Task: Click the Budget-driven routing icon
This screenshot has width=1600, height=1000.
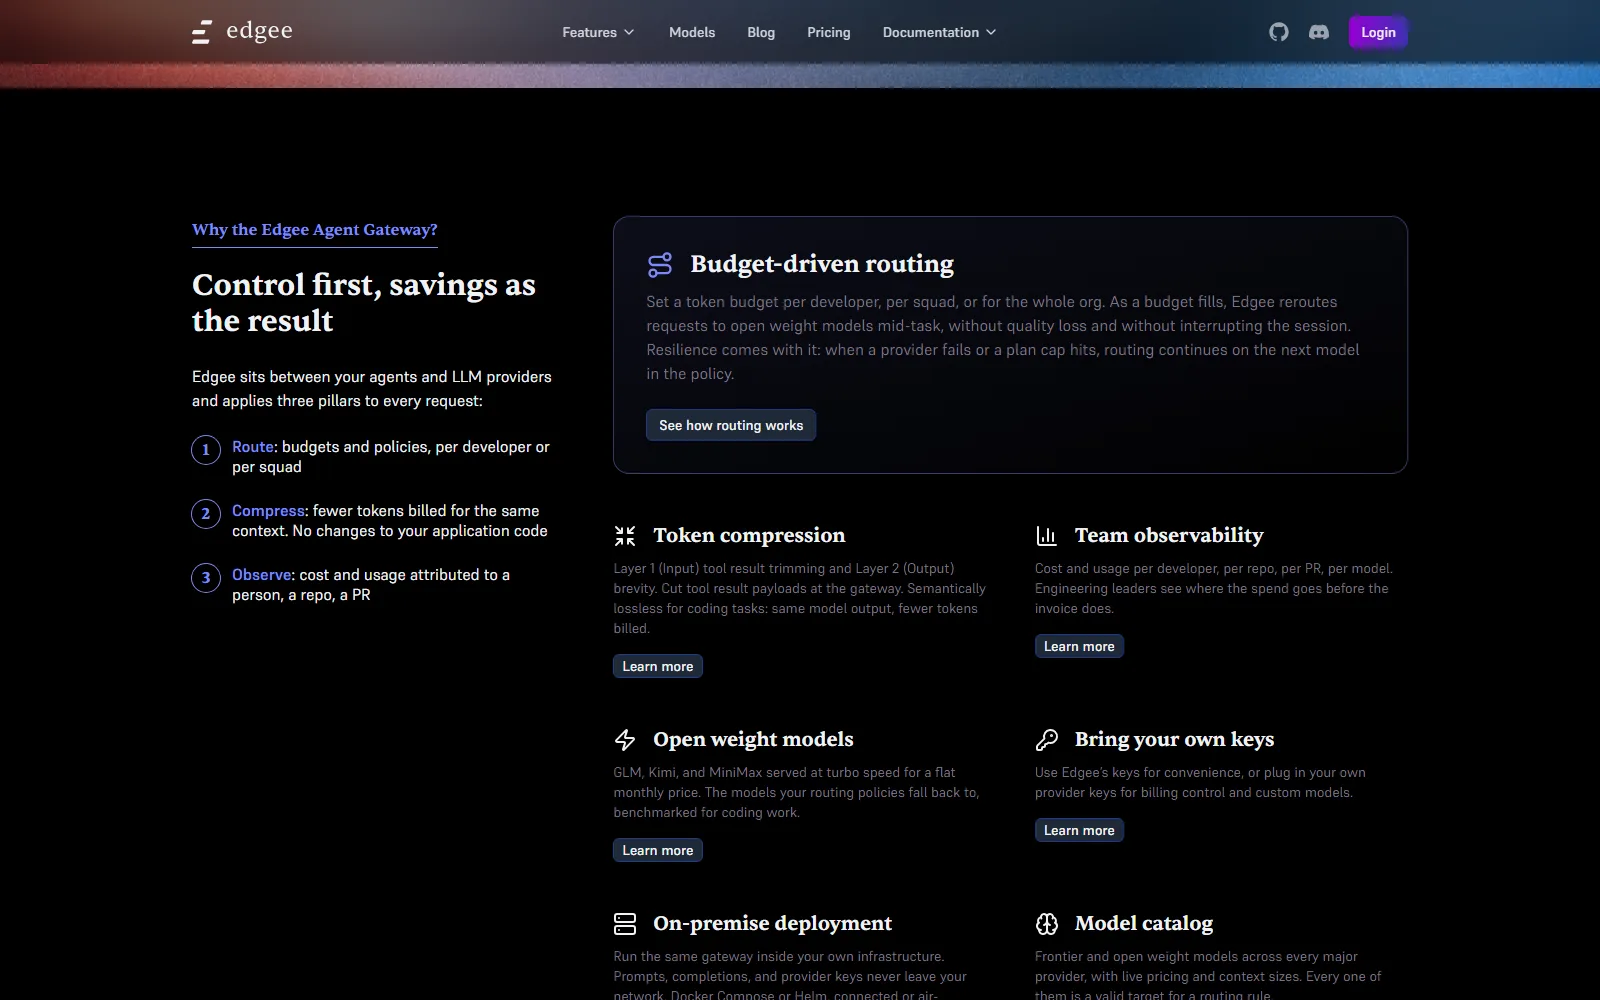Action: pyautogui.click(x=660, y=264)
